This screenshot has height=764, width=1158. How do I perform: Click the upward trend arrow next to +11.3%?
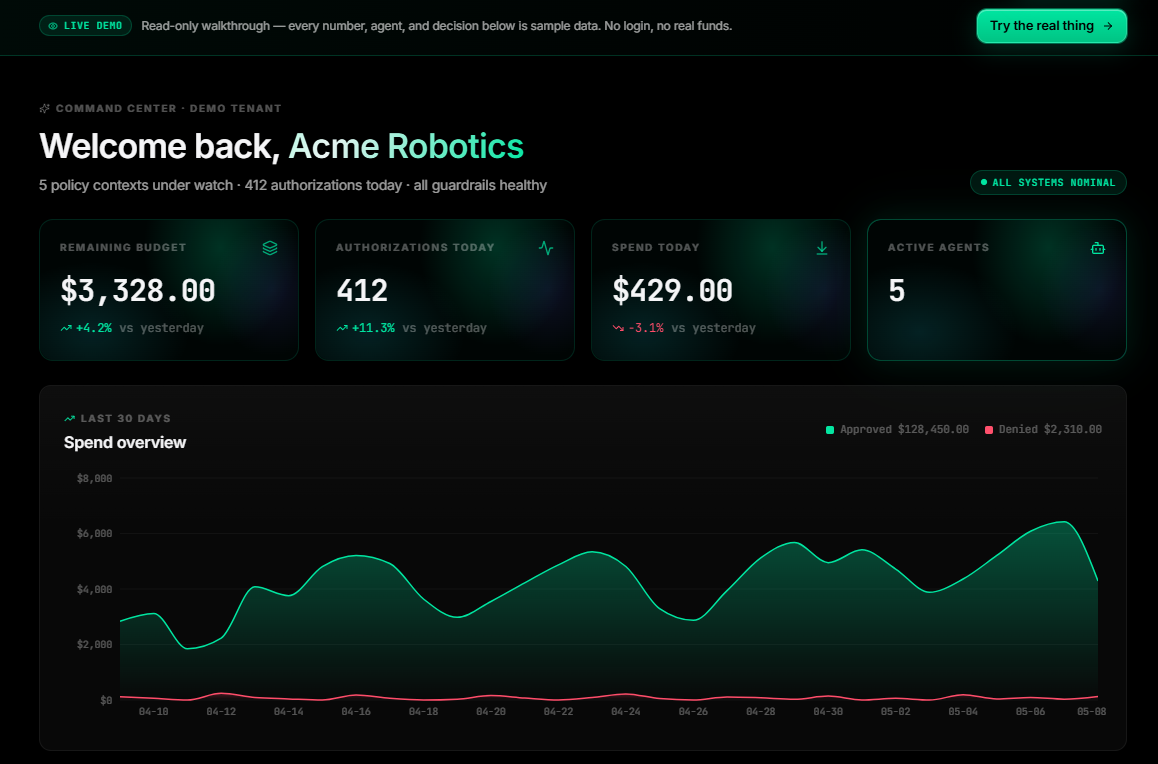pos(342,328)
